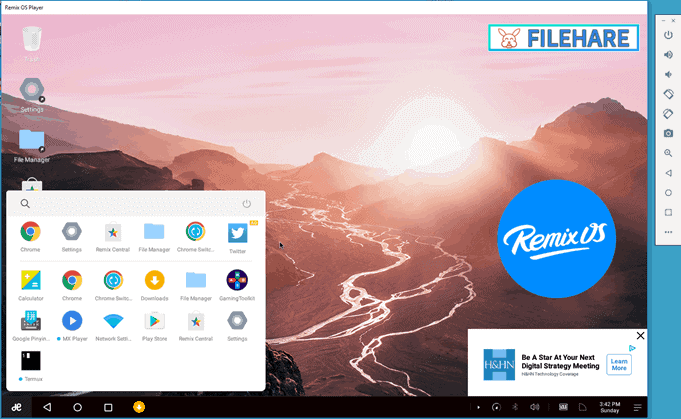Open the Trash desktop icon
The width and height of the screenshot is (681, 419).
(32, 39)
